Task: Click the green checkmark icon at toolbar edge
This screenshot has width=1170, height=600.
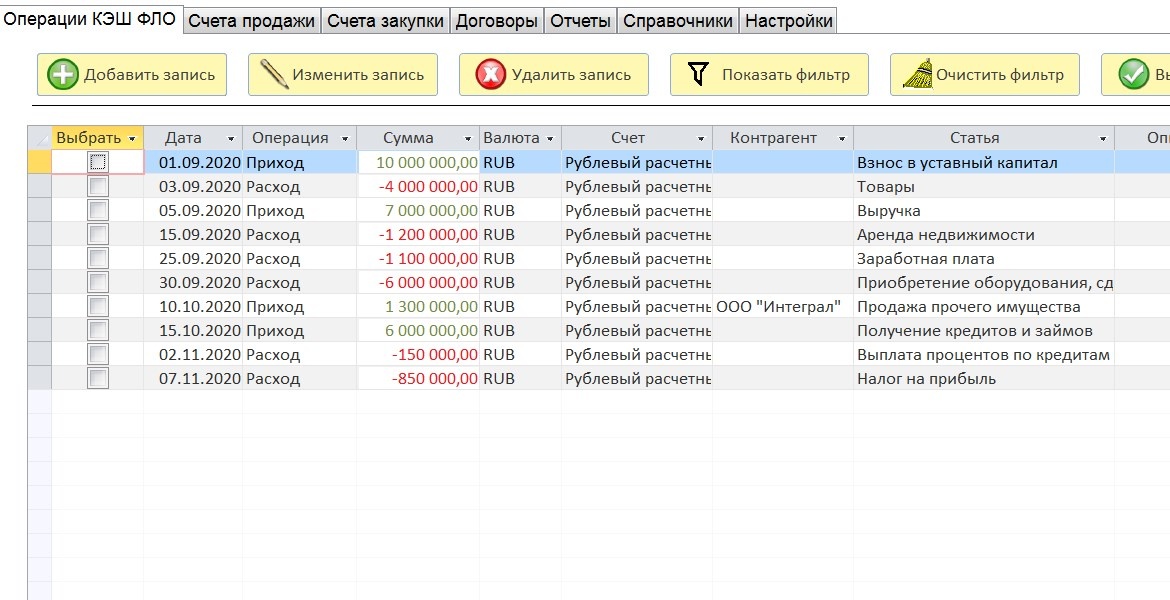Action: pyautogui.click(x=1133, y=75)
